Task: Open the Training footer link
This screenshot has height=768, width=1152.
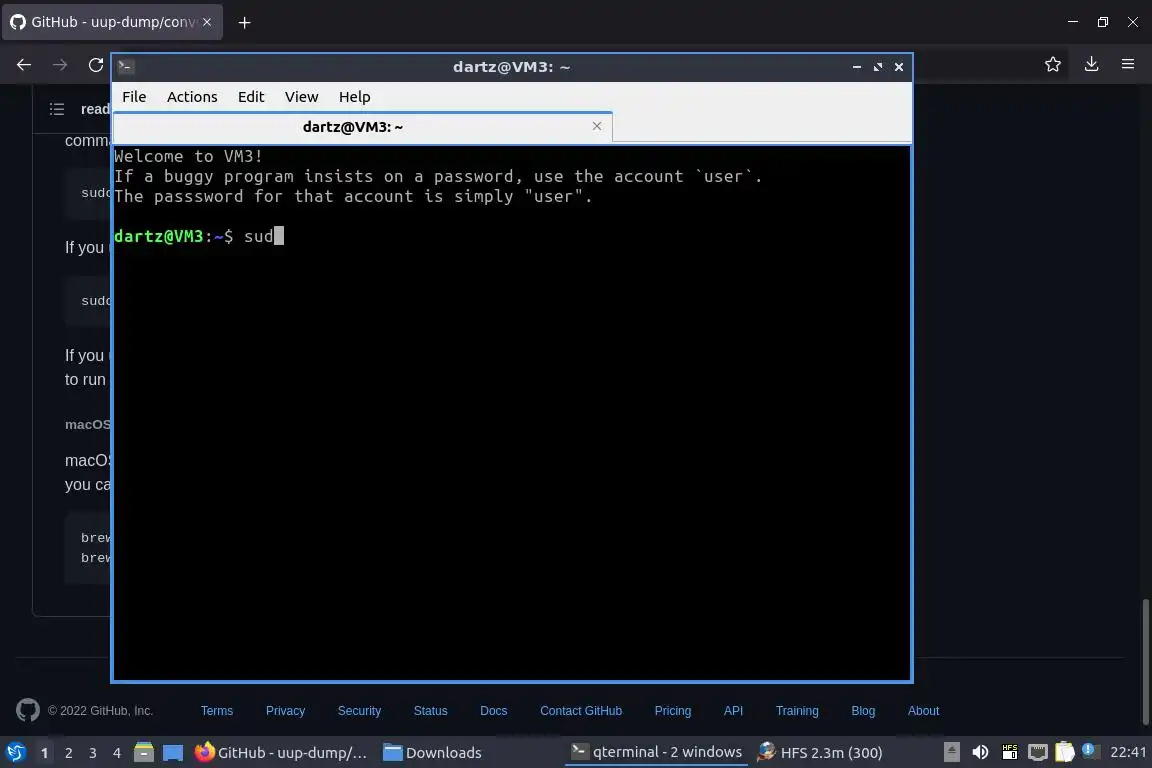Action: coord(797,711)
